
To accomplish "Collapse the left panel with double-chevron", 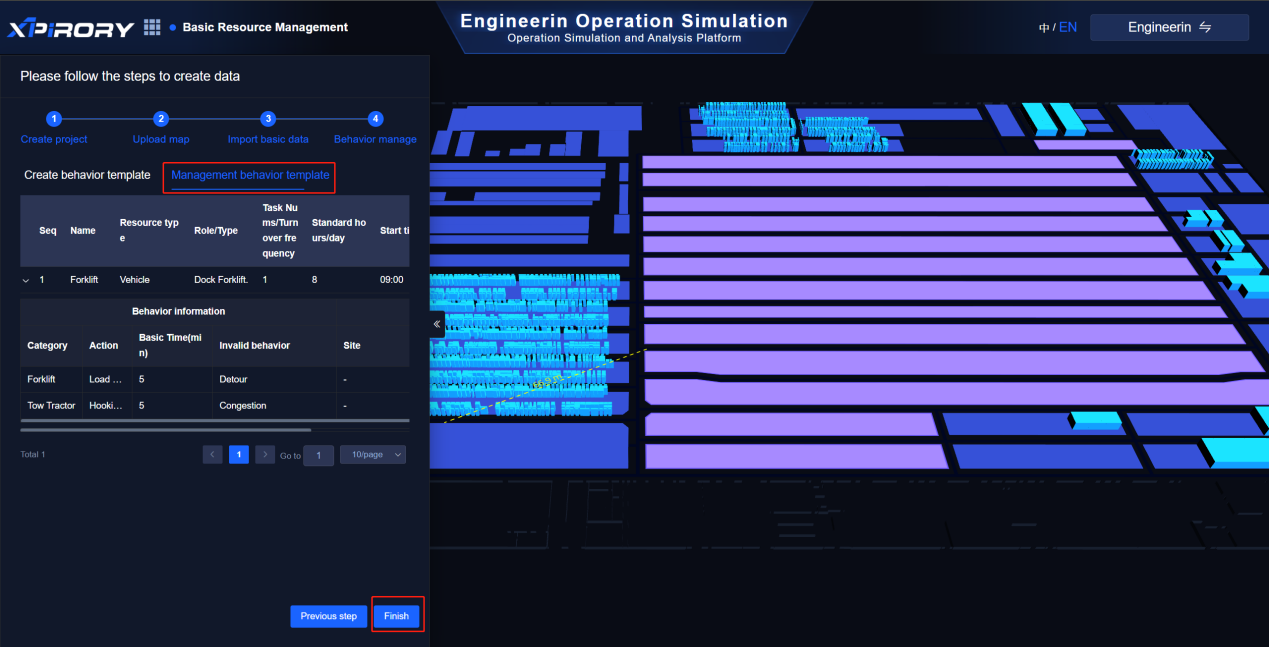I will coord(436,324).
